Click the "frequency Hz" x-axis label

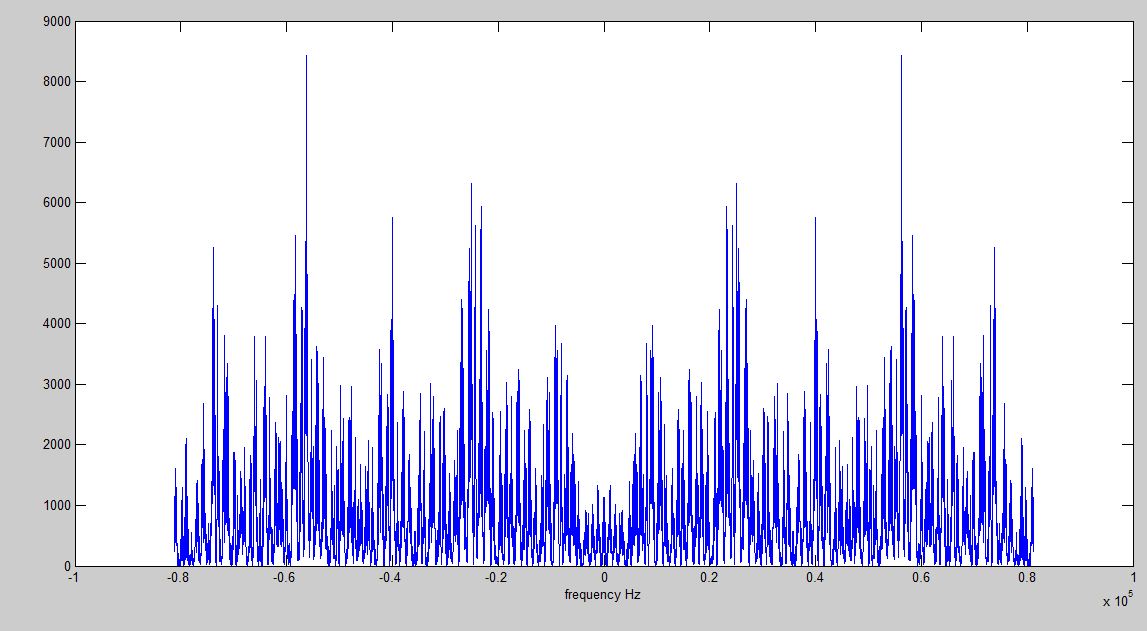click(x=603, y=594)
